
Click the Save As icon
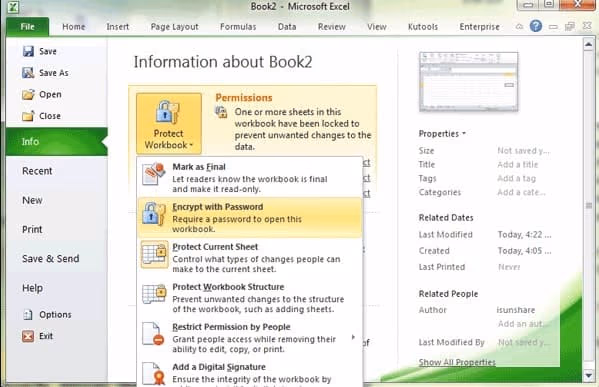pos(28,73)
